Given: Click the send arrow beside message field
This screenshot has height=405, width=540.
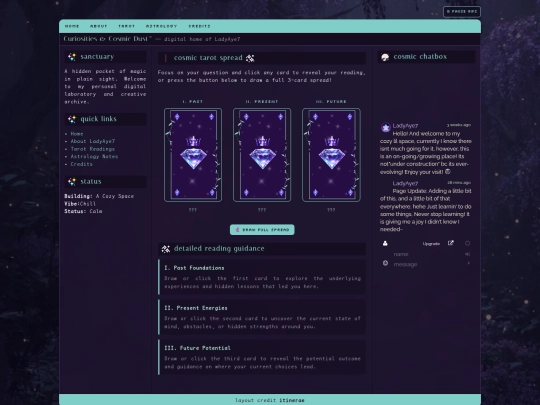Looking at the screenshot, I should coord(468,263).
